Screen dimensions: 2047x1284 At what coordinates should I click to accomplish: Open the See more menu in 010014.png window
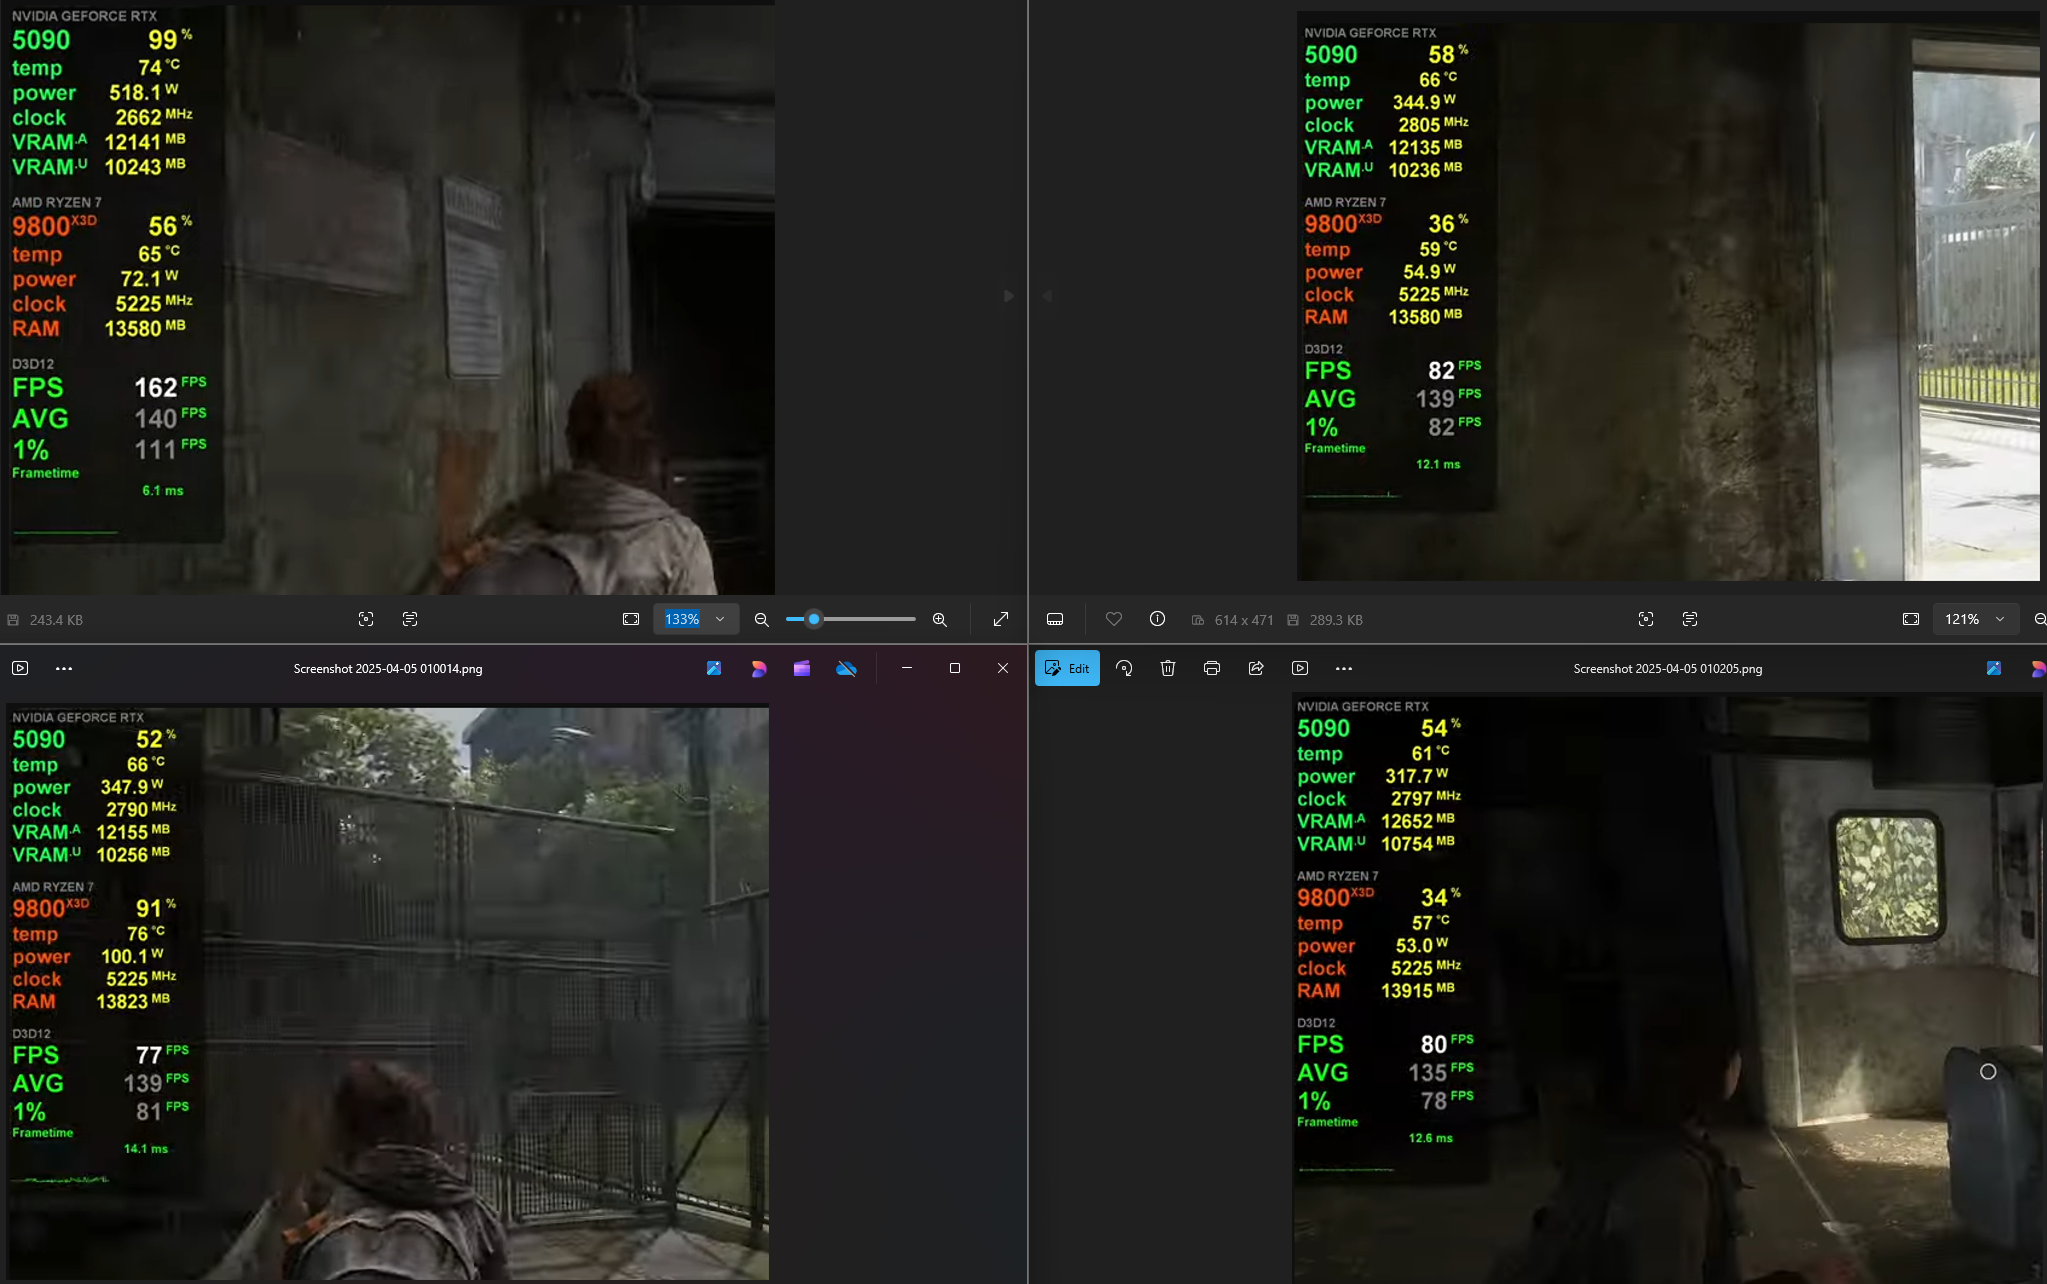click(64, 668)
